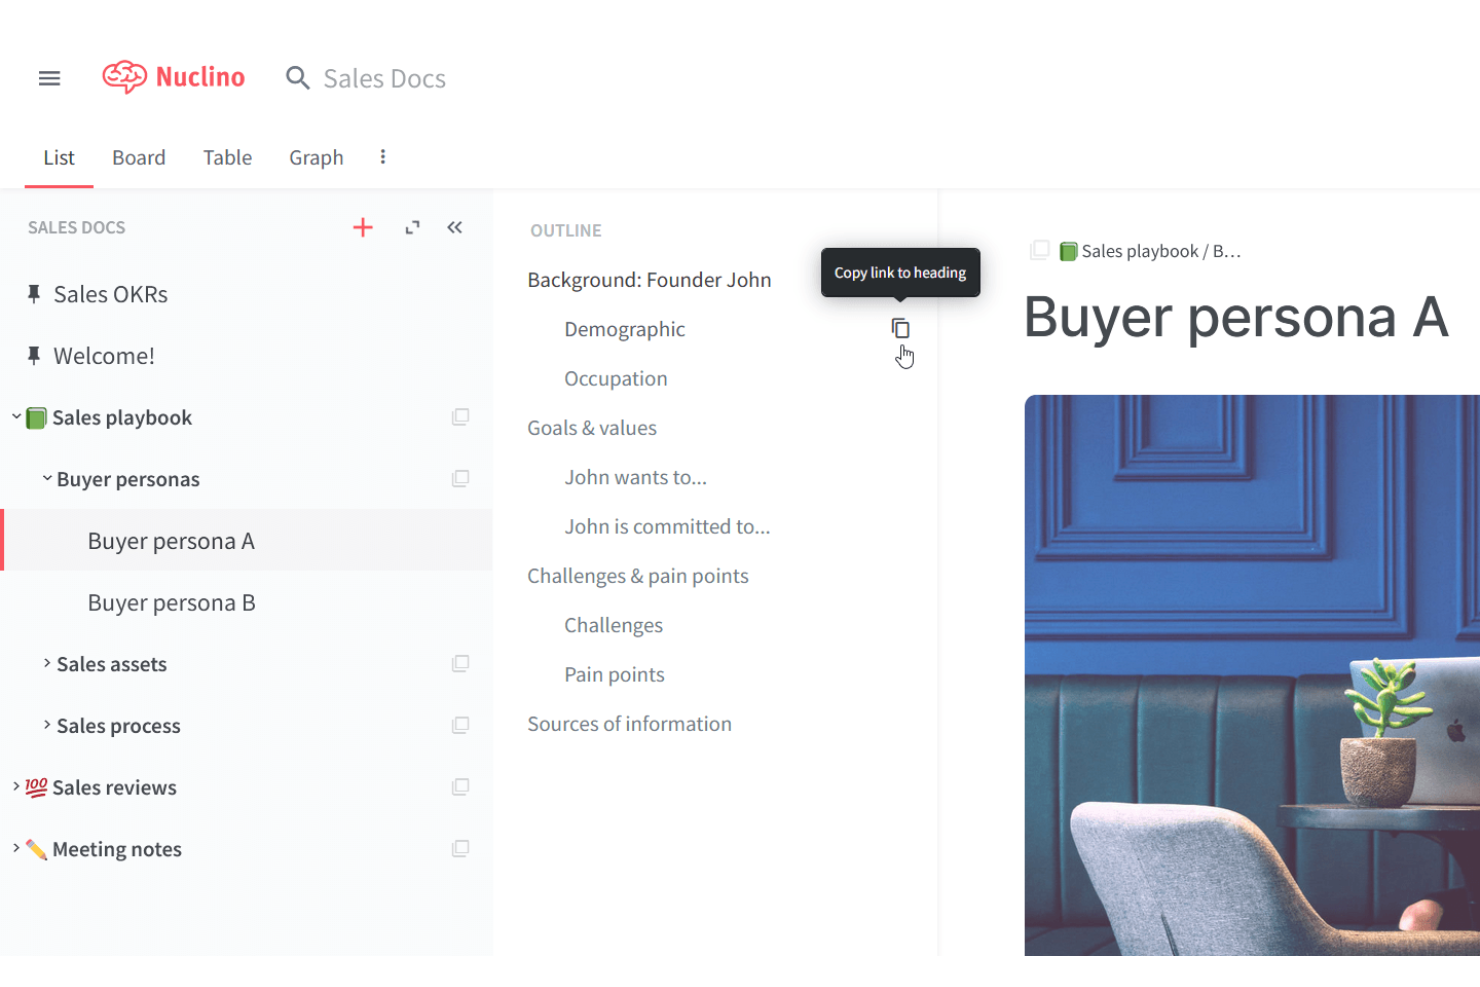Click the Sales playbook collection icon in sidebar
The image size is (1480, 987).
[461, 417]
